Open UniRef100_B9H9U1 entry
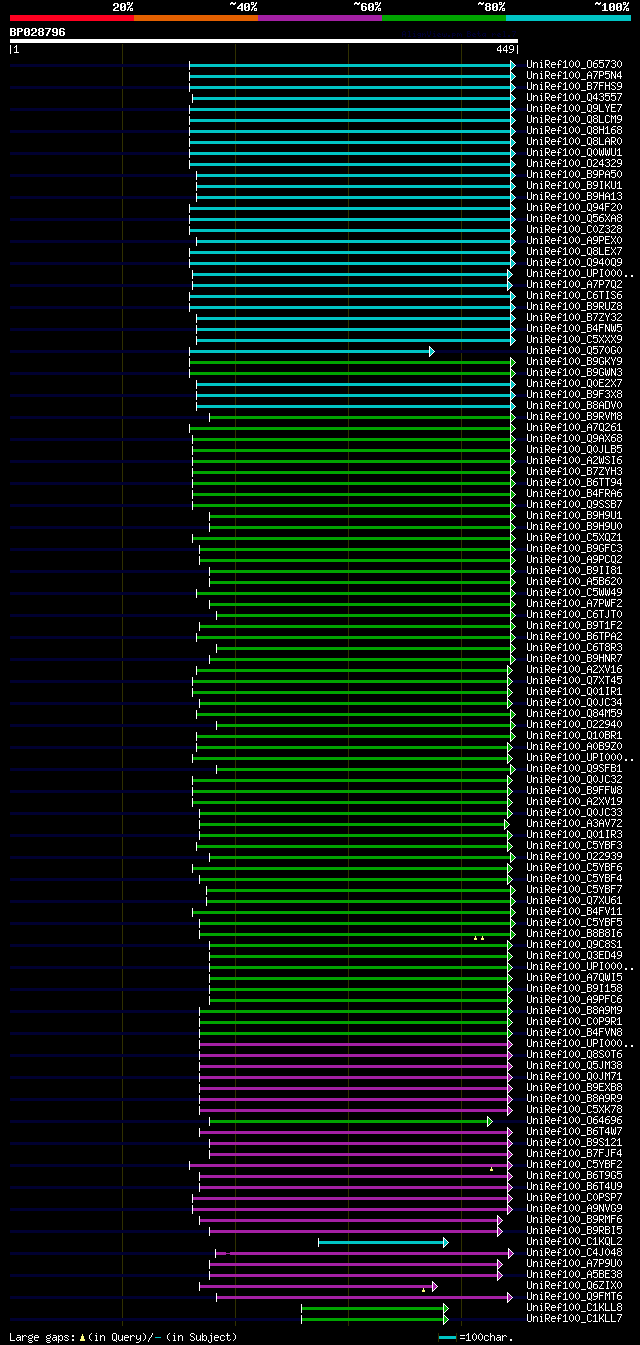Viewport: 640px width, 1345px height. 575,515
